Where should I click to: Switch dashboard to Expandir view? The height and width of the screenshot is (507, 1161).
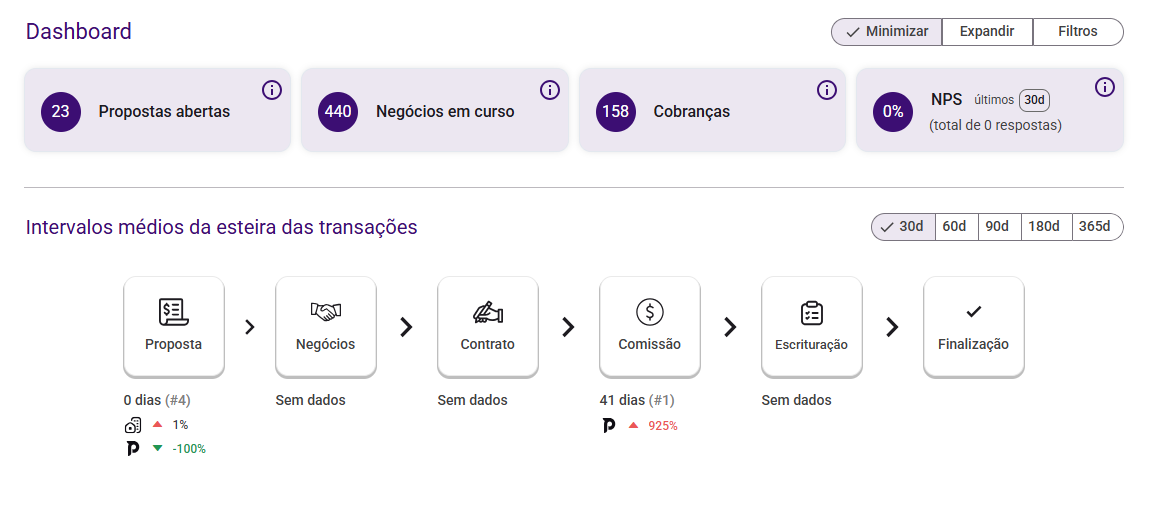point(987,32)
